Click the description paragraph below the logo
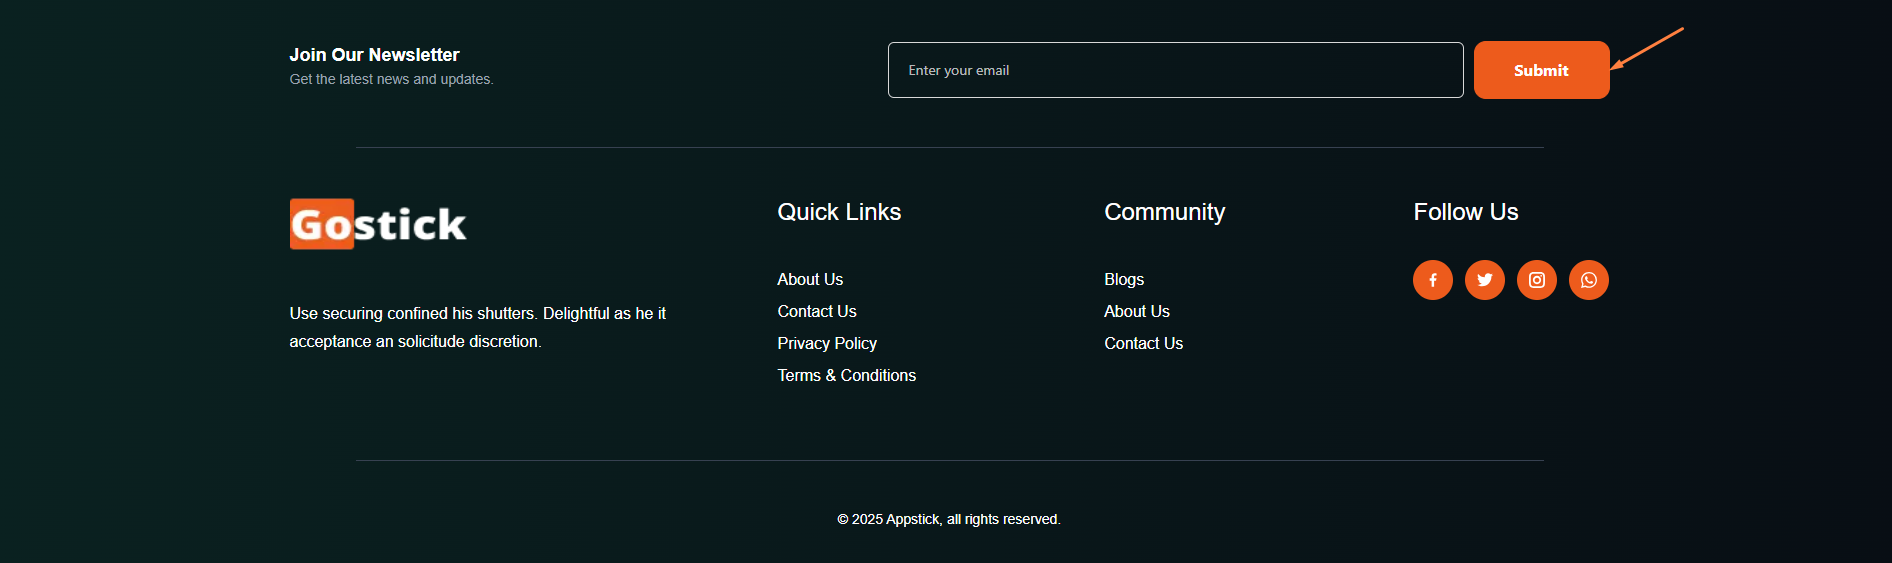This screenshot has width=1892, height=563. (x=477, y=327)
